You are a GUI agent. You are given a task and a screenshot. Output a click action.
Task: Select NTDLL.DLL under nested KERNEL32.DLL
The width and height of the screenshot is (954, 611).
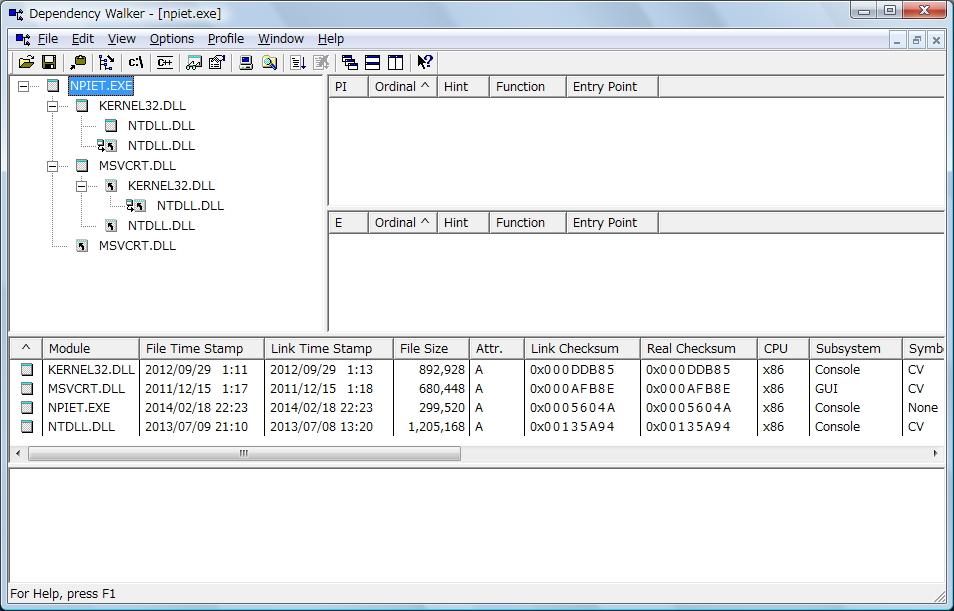190,206
